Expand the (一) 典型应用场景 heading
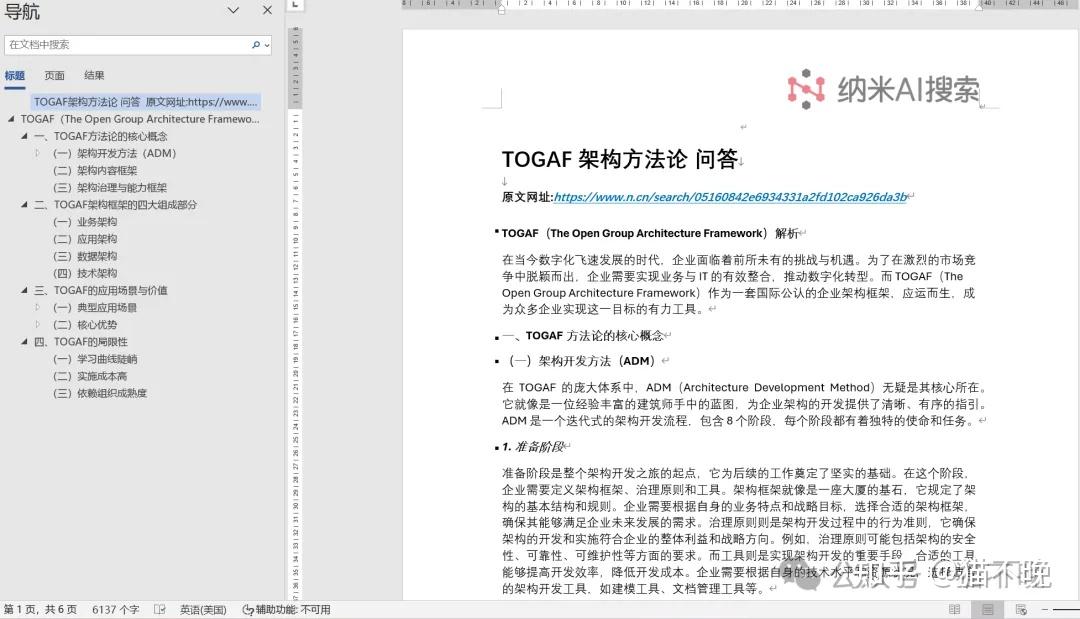Viewport: 1080px width, 619px height. pos(38,308)
